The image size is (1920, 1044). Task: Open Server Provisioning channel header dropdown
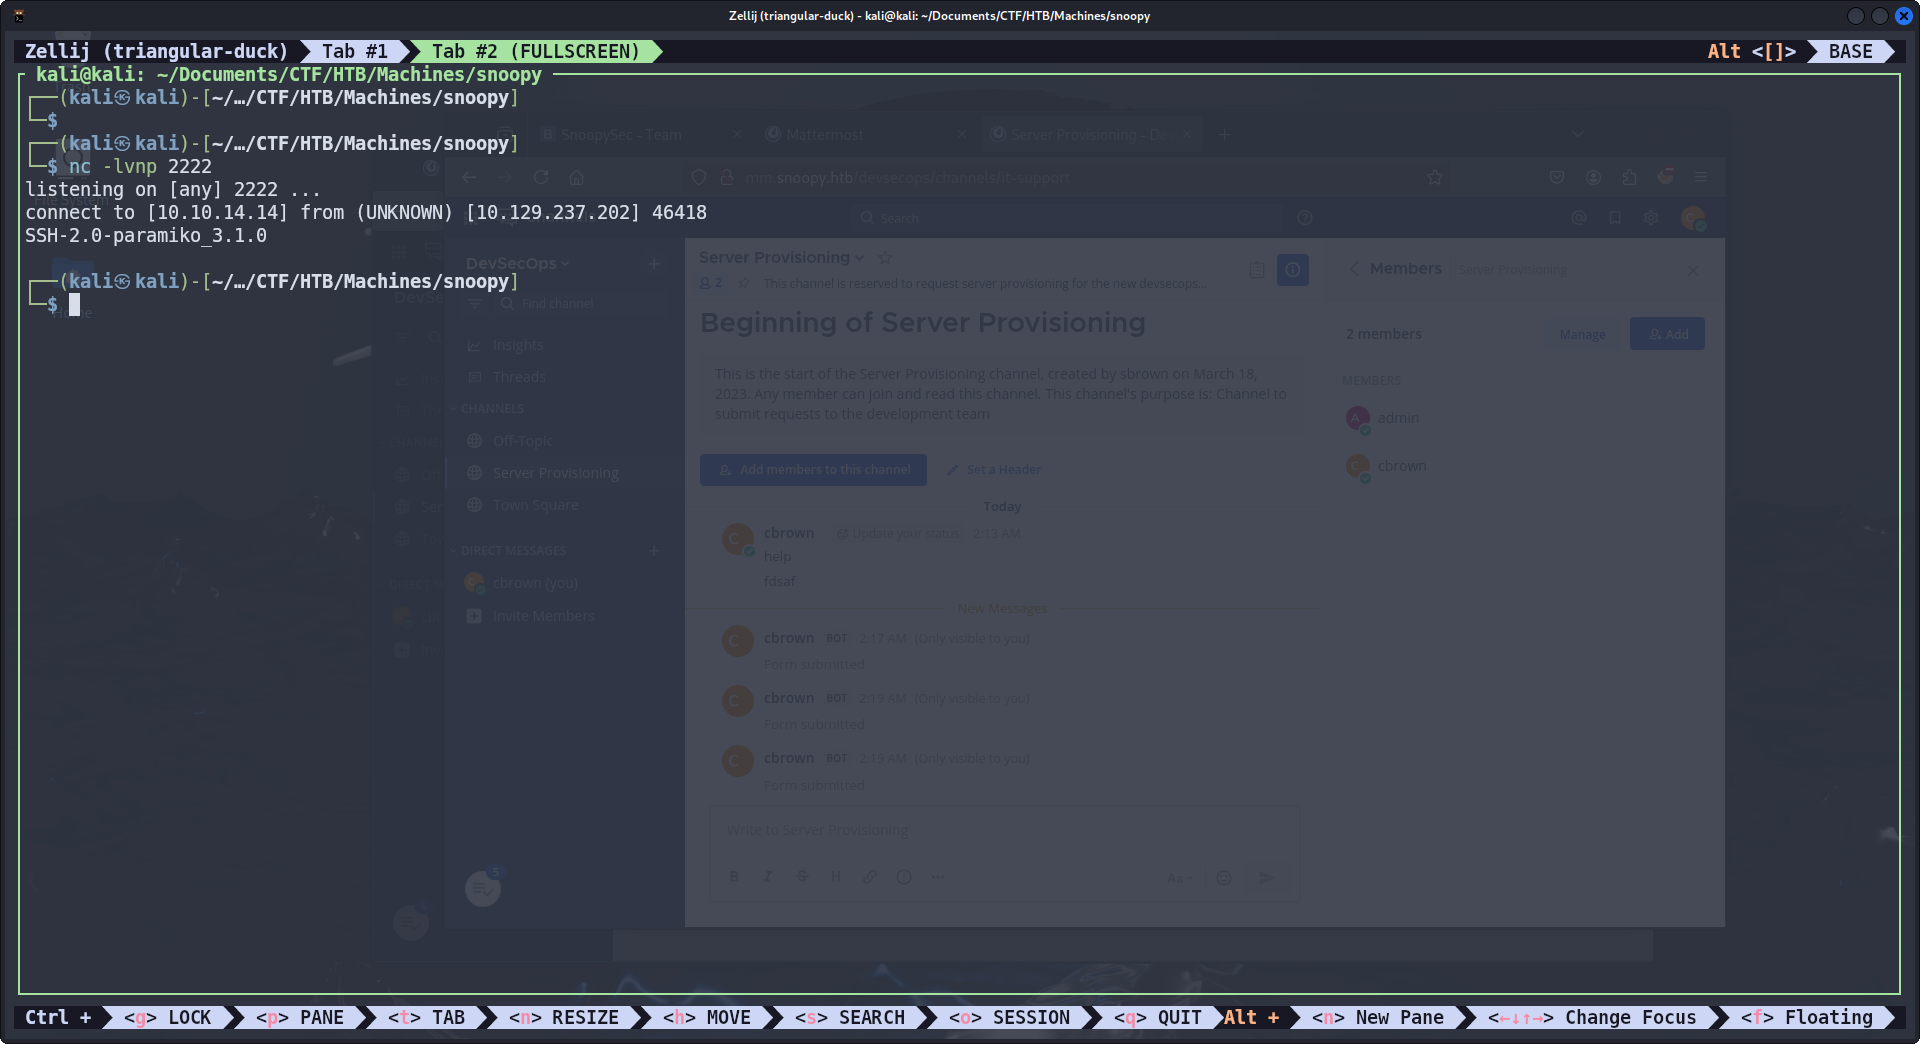point(781,258)
